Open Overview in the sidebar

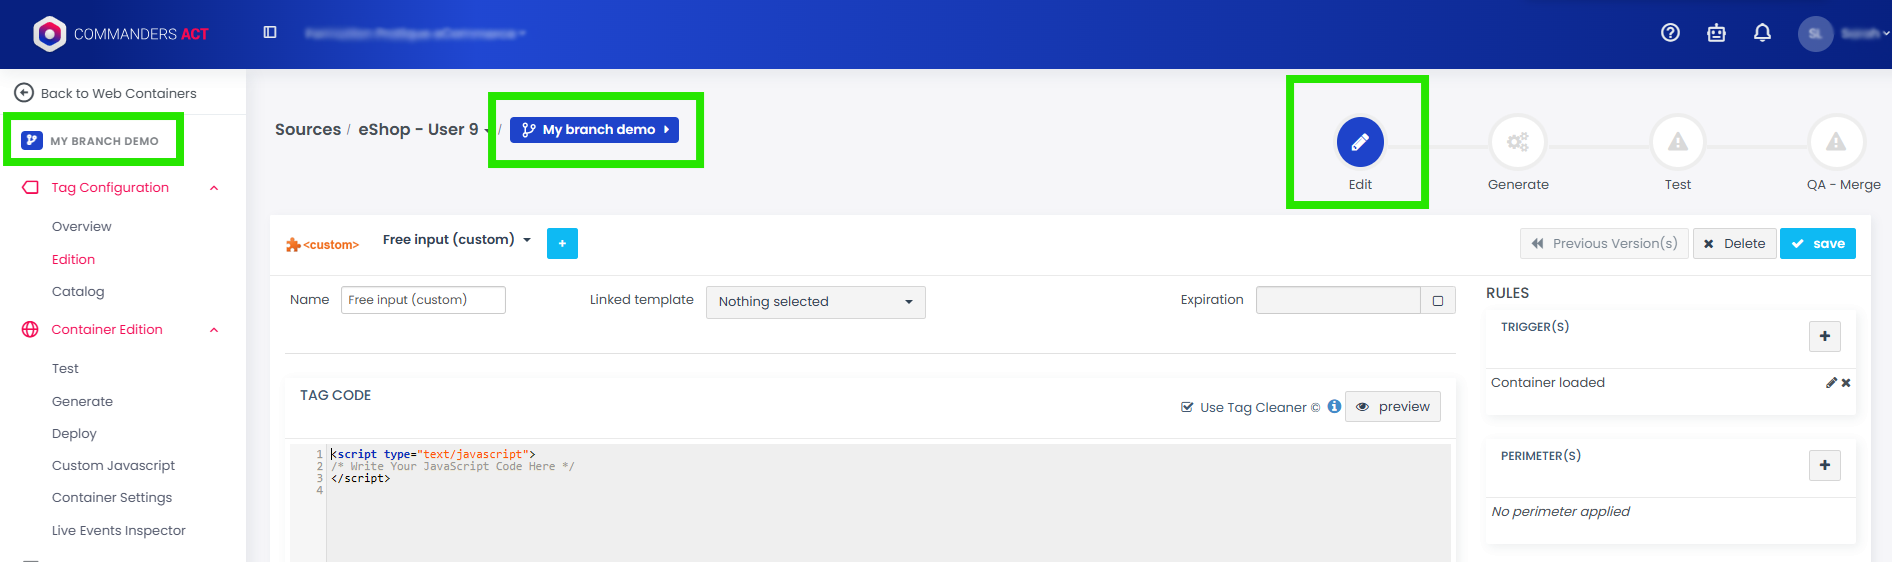(x=82, y=227)
